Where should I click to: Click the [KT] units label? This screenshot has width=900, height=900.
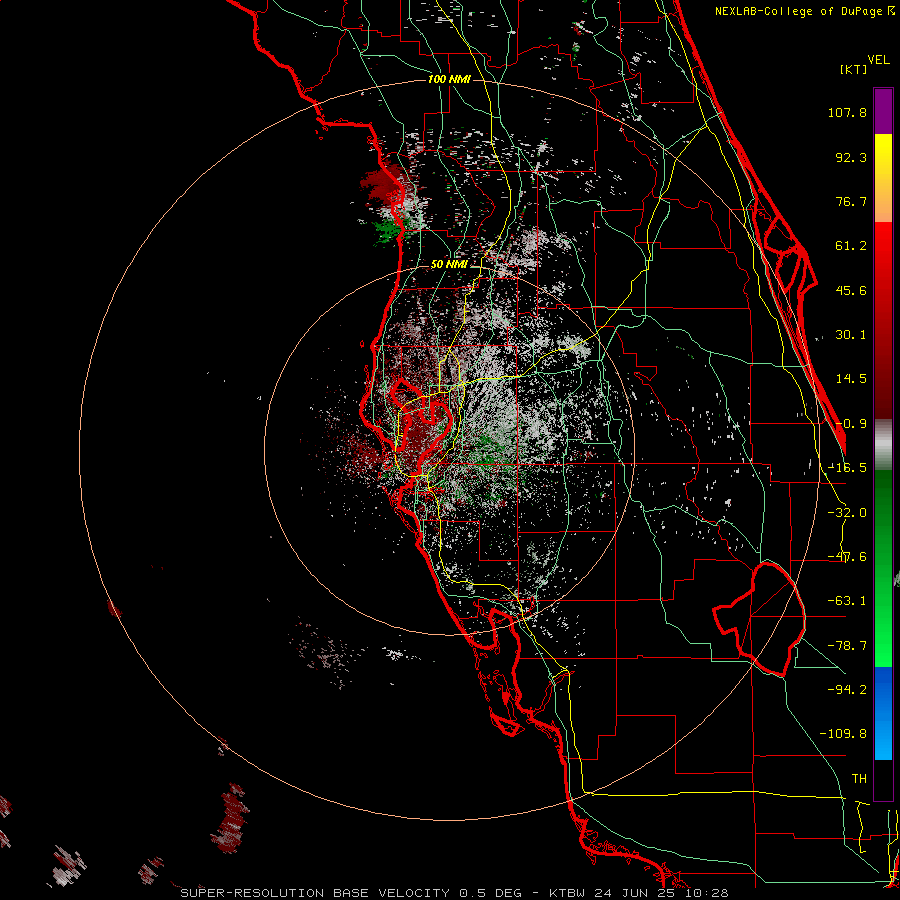click(853, 69)
